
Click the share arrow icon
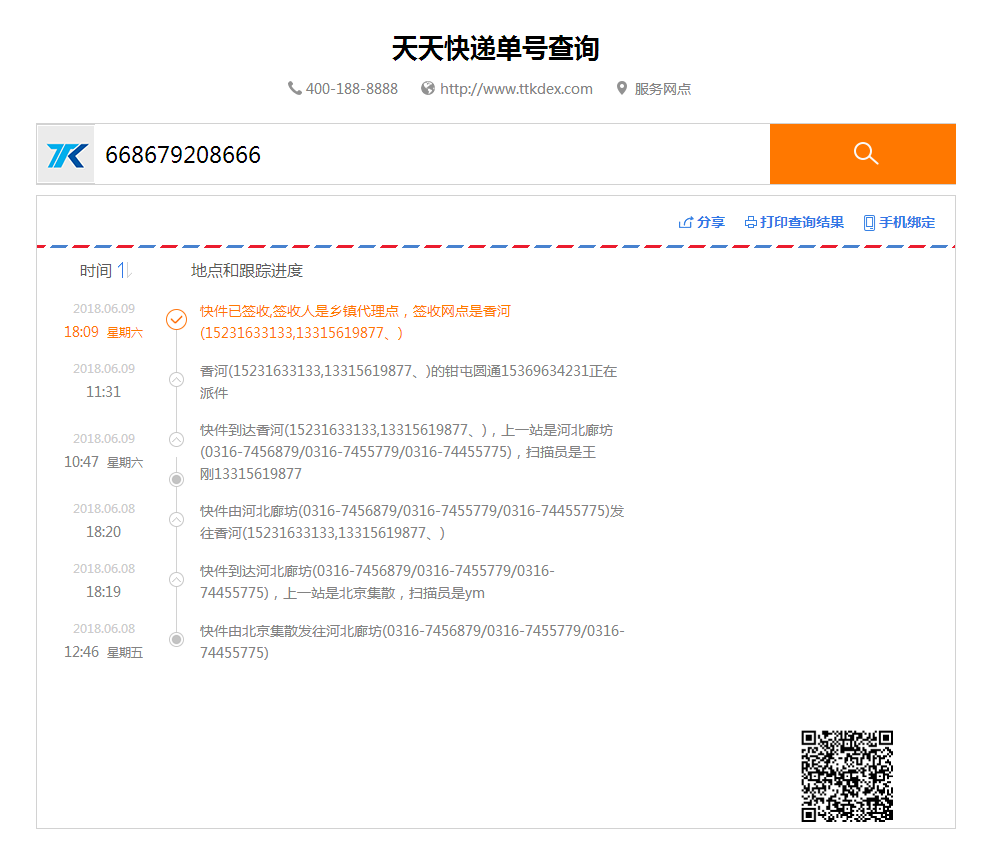coord(685,223)
